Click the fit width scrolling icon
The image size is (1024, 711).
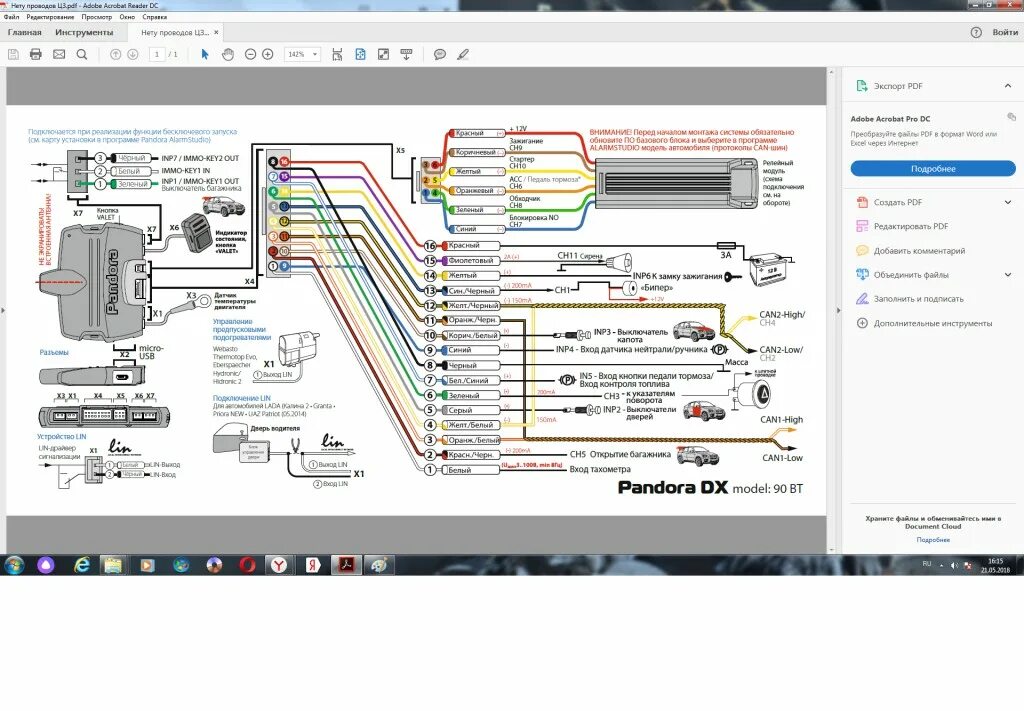pyautogui.click(x=337, y=55)
